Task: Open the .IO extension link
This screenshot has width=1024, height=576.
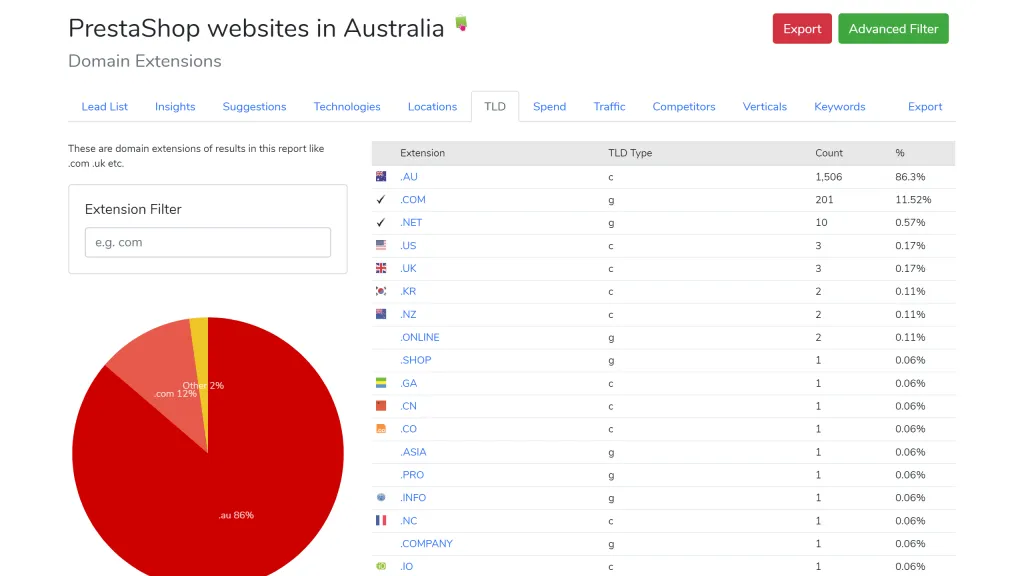Action: click(406, 566)
